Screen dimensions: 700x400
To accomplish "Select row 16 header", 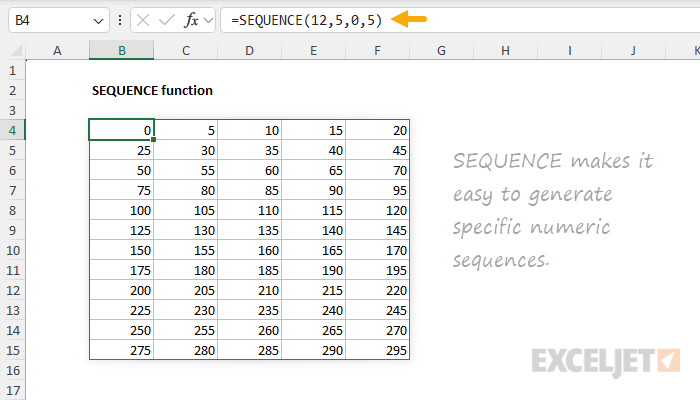I will tap(12, 370).
